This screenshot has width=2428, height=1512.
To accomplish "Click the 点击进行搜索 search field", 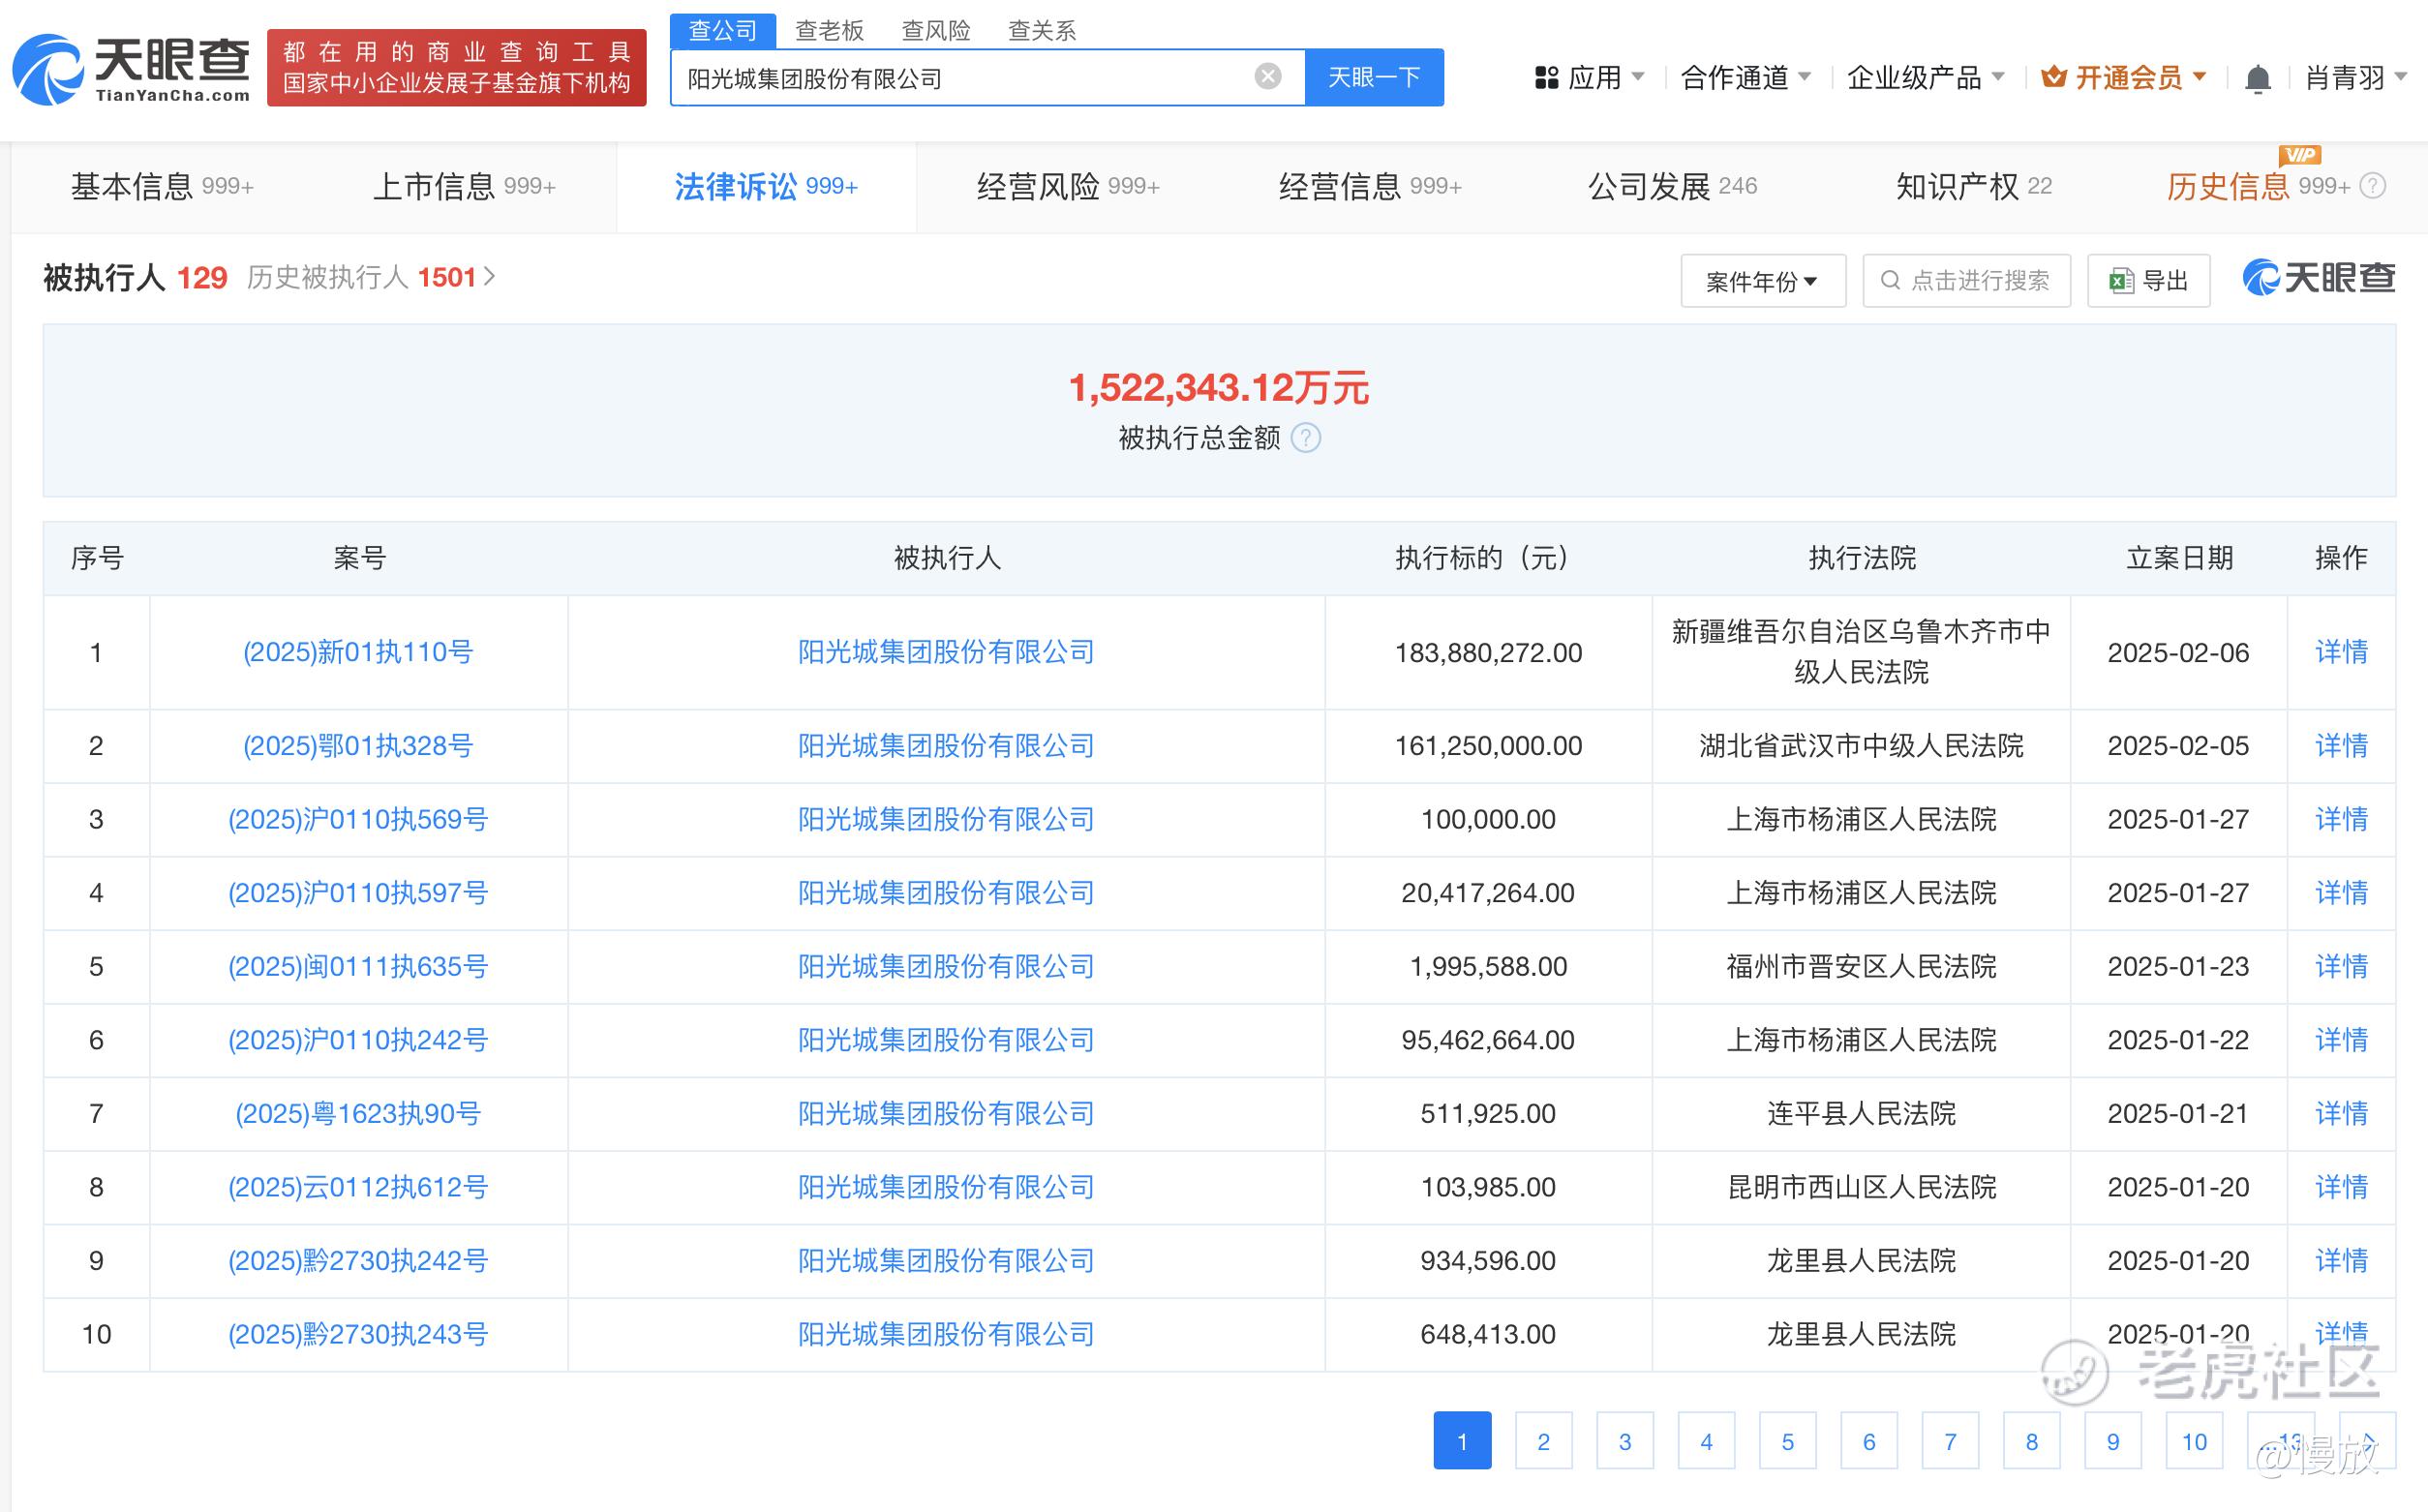I will click(1966, 281).
